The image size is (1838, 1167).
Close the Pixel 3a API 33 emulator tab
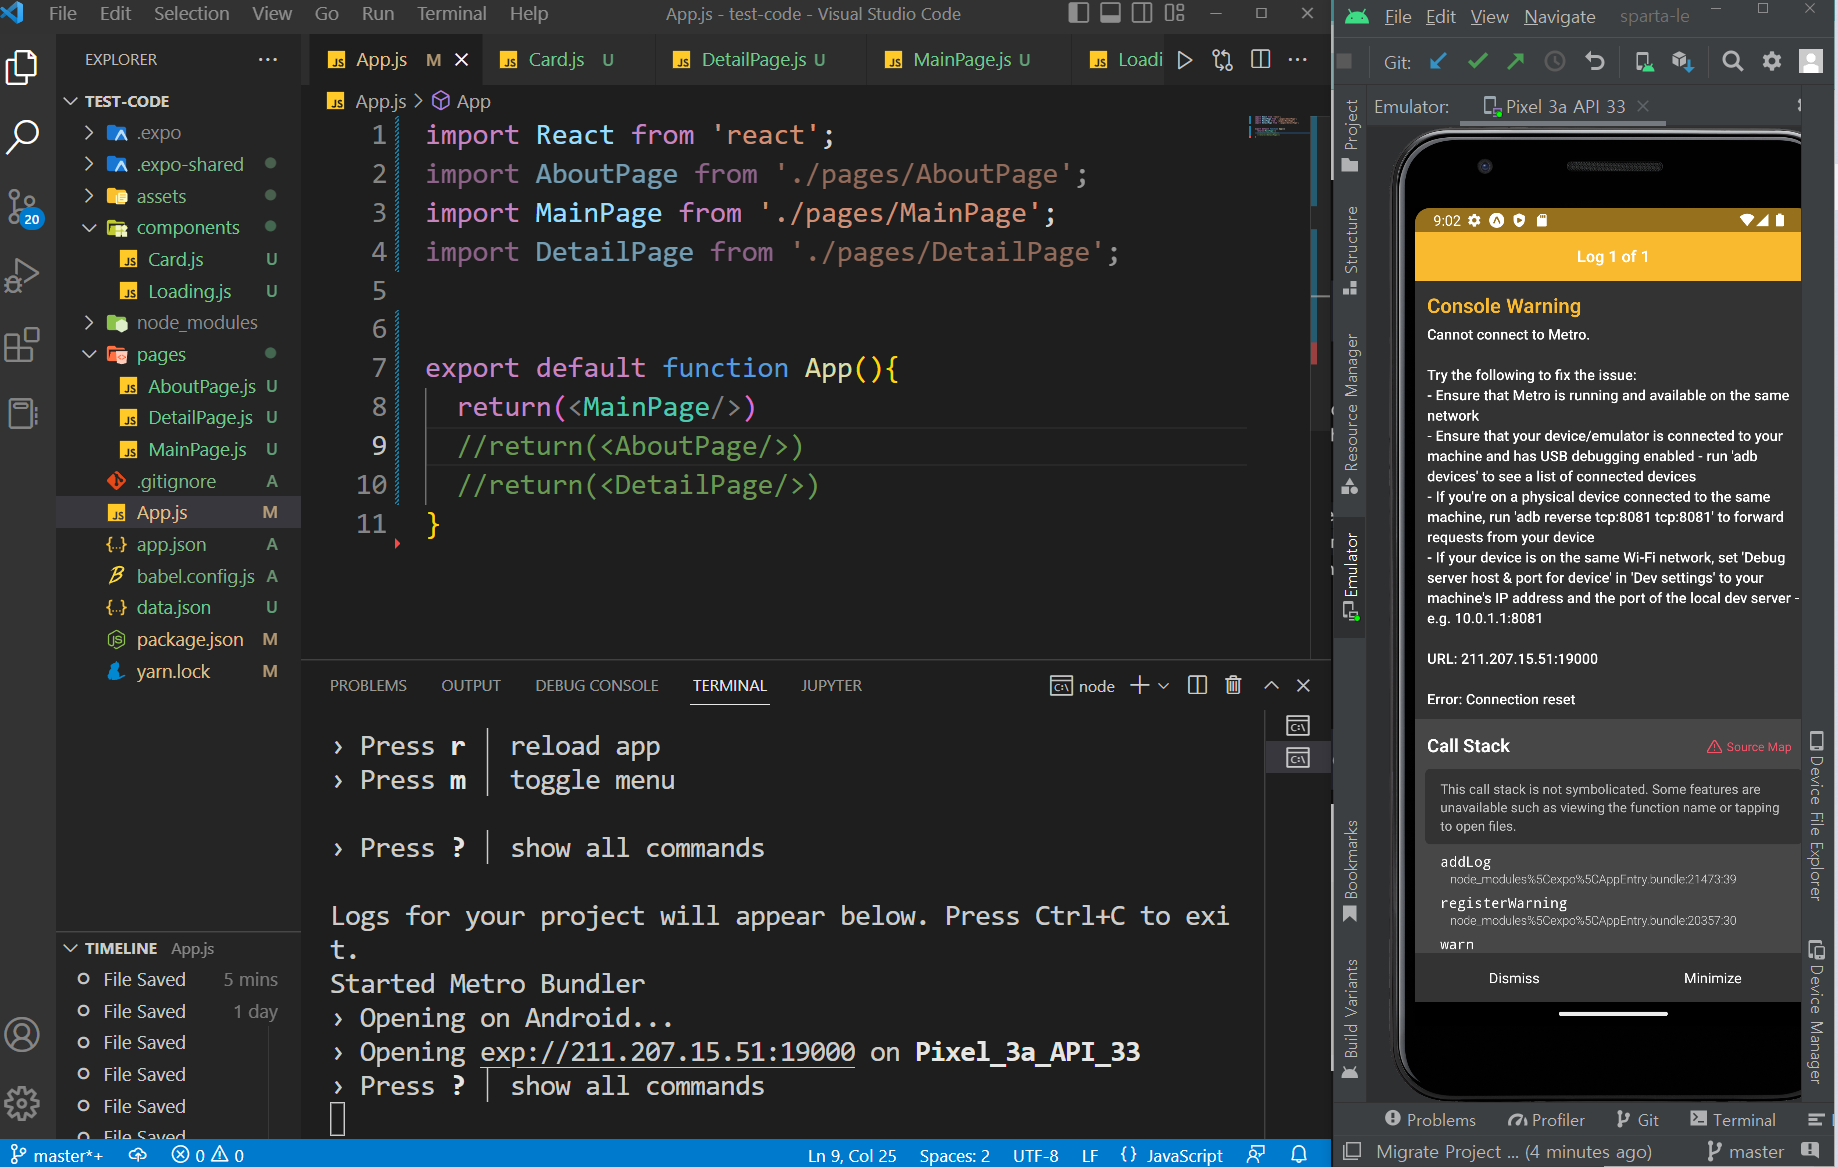pyautogui.click(x=1643, y=106)
